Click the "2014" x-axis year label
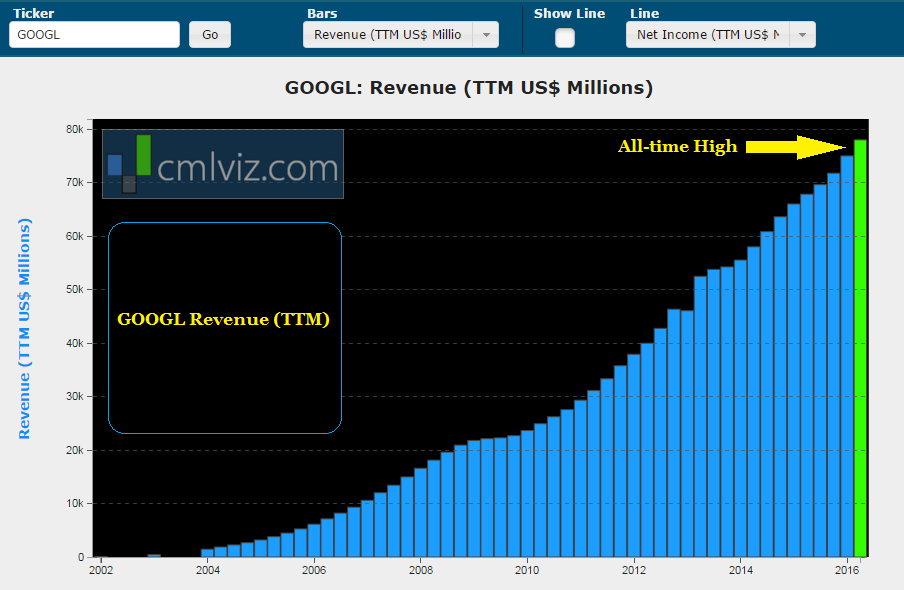This screenshot has width=904, height=590. [x=741, y=570]
